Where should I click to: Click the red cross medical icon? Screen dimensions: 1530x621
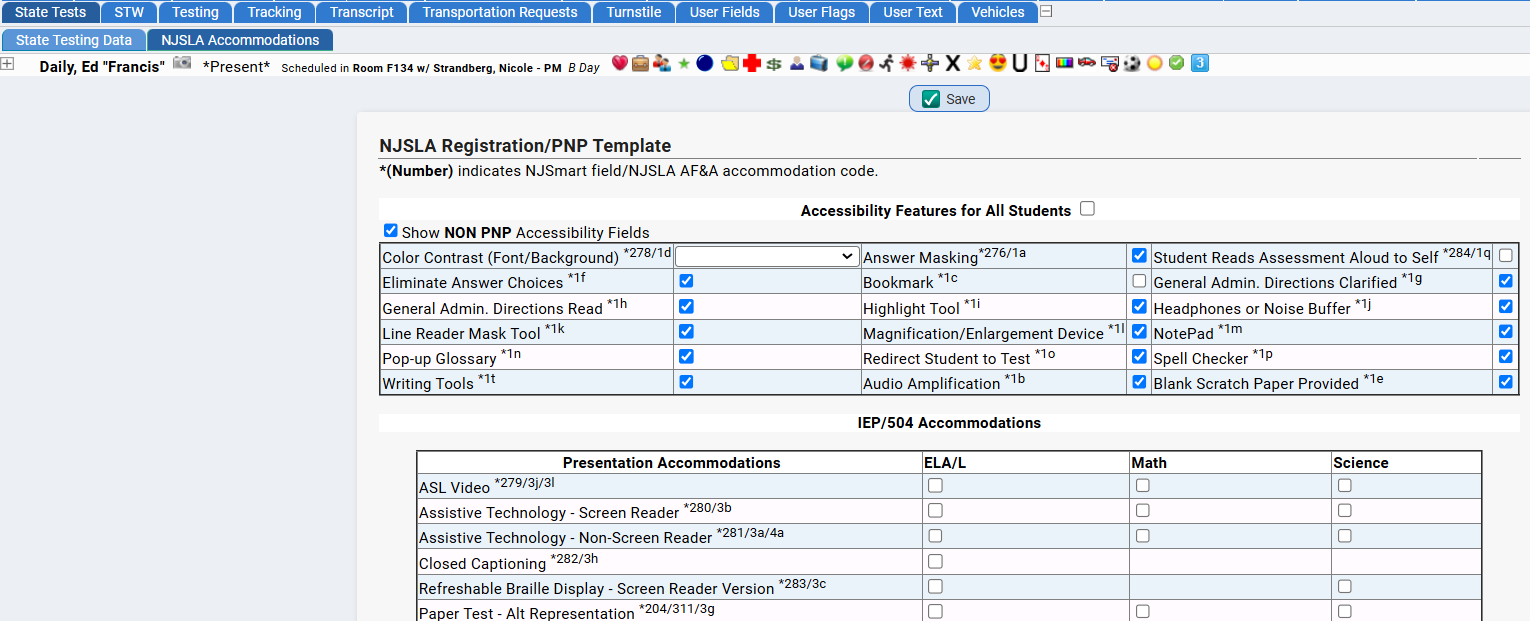[752, 63]
